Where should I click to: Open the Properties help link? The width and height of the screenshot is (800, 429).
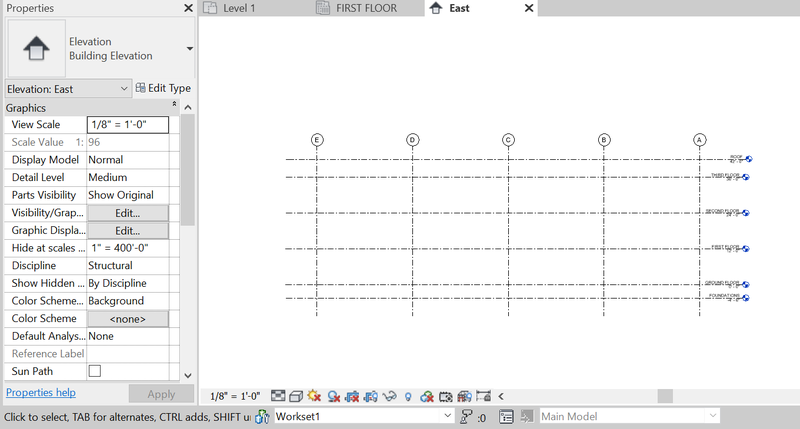tap(41, 393)
